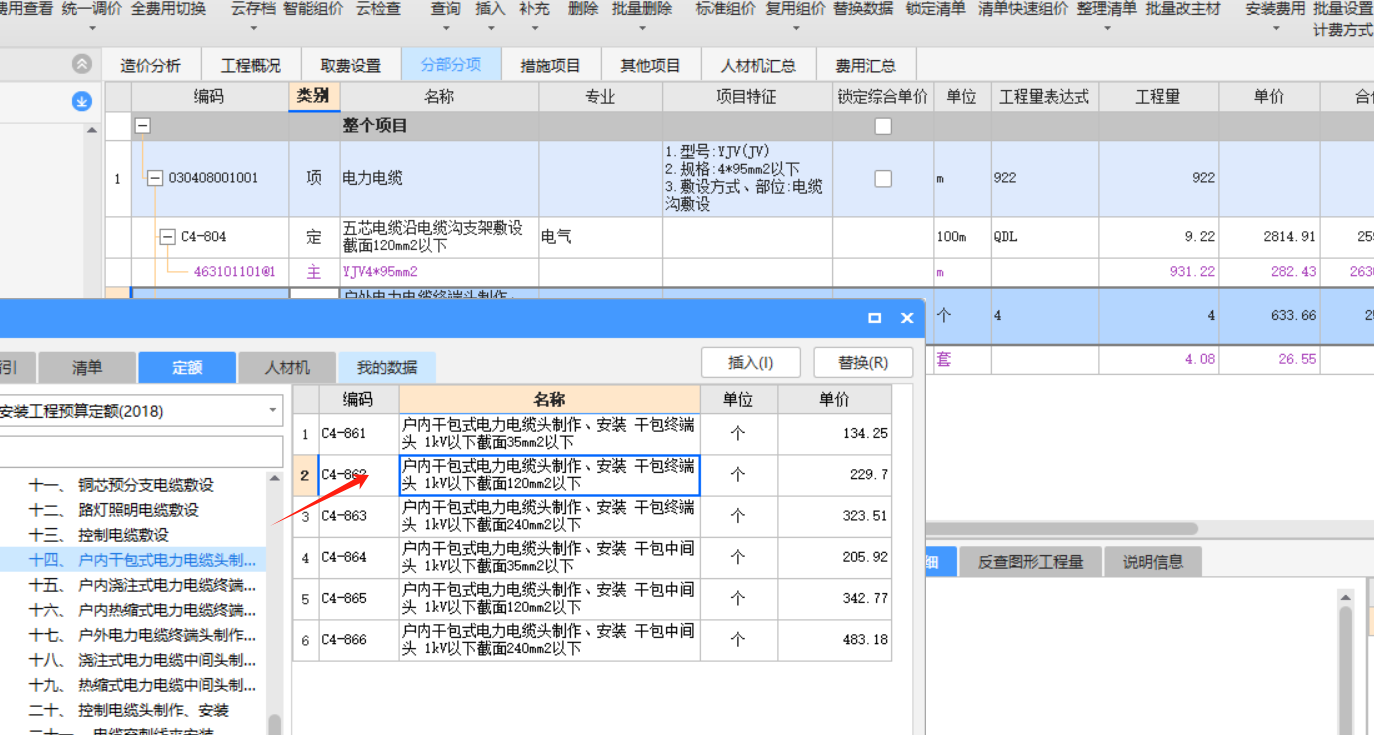Open 我的数据 tab in lookup dialog

click(x=387, y=367)
